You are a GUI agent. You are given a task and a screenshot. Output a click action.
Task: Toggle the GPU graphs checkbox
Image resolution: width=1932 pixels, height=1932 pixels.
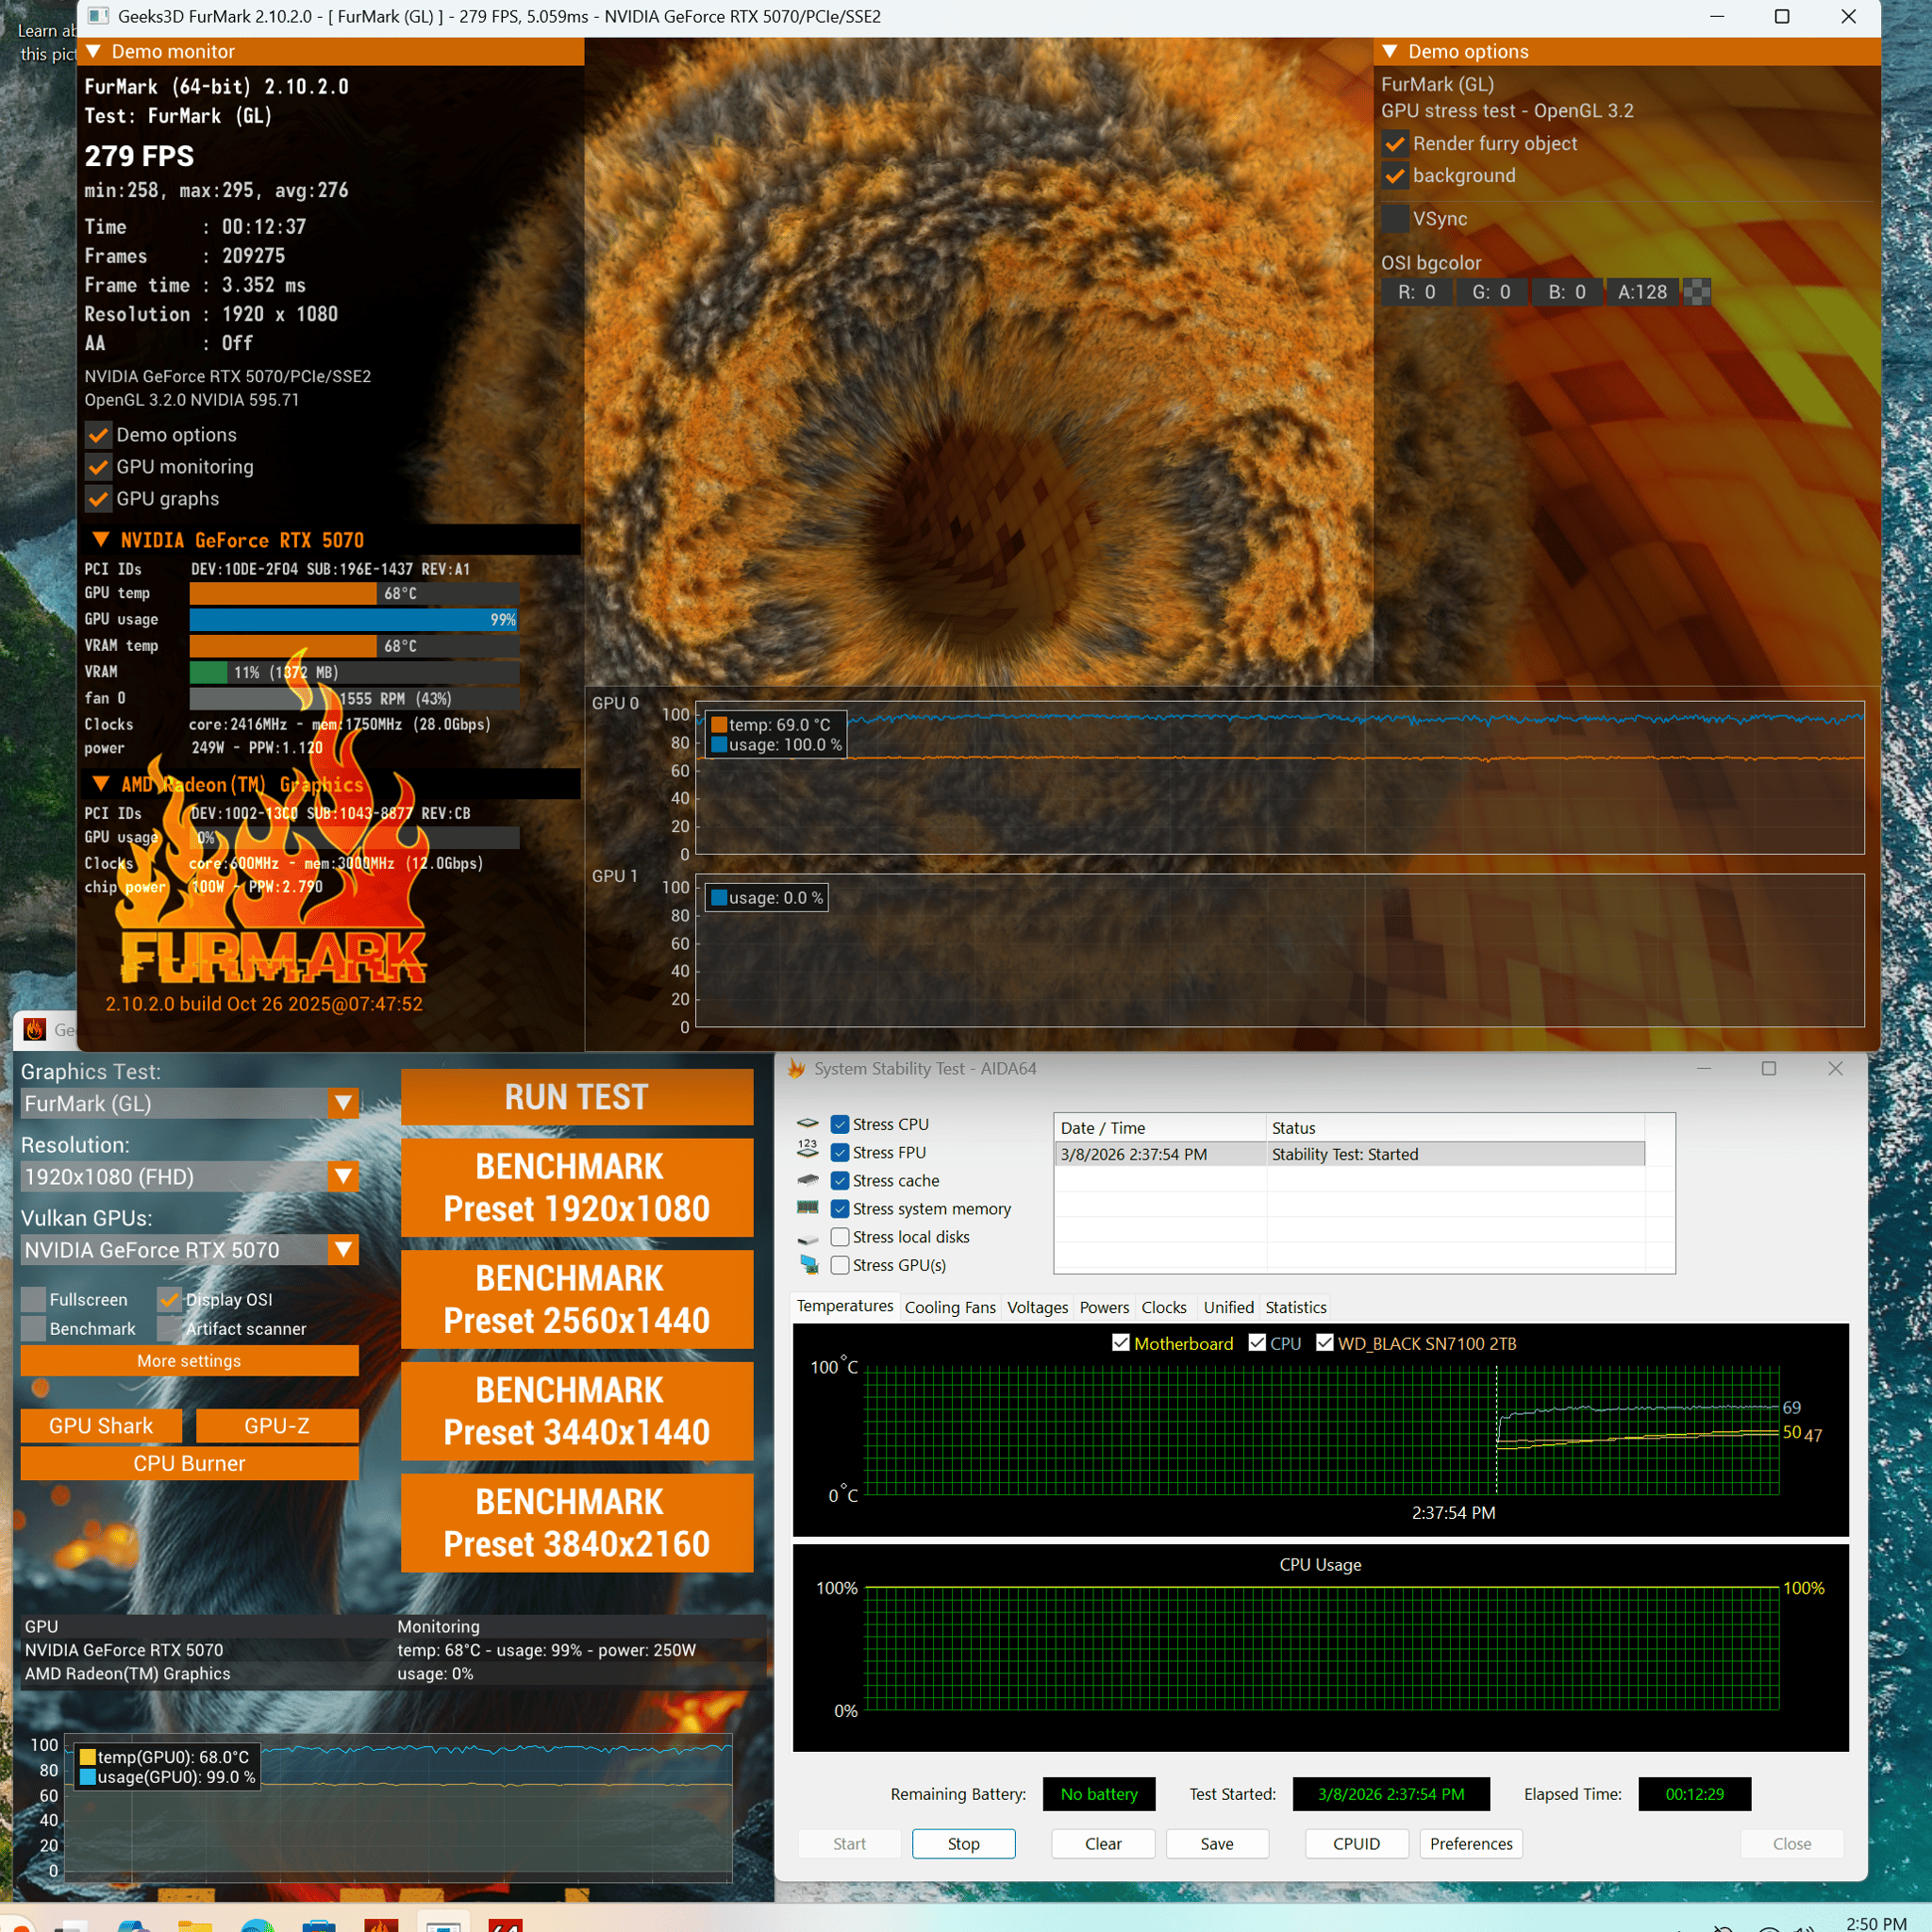point(98,499)
